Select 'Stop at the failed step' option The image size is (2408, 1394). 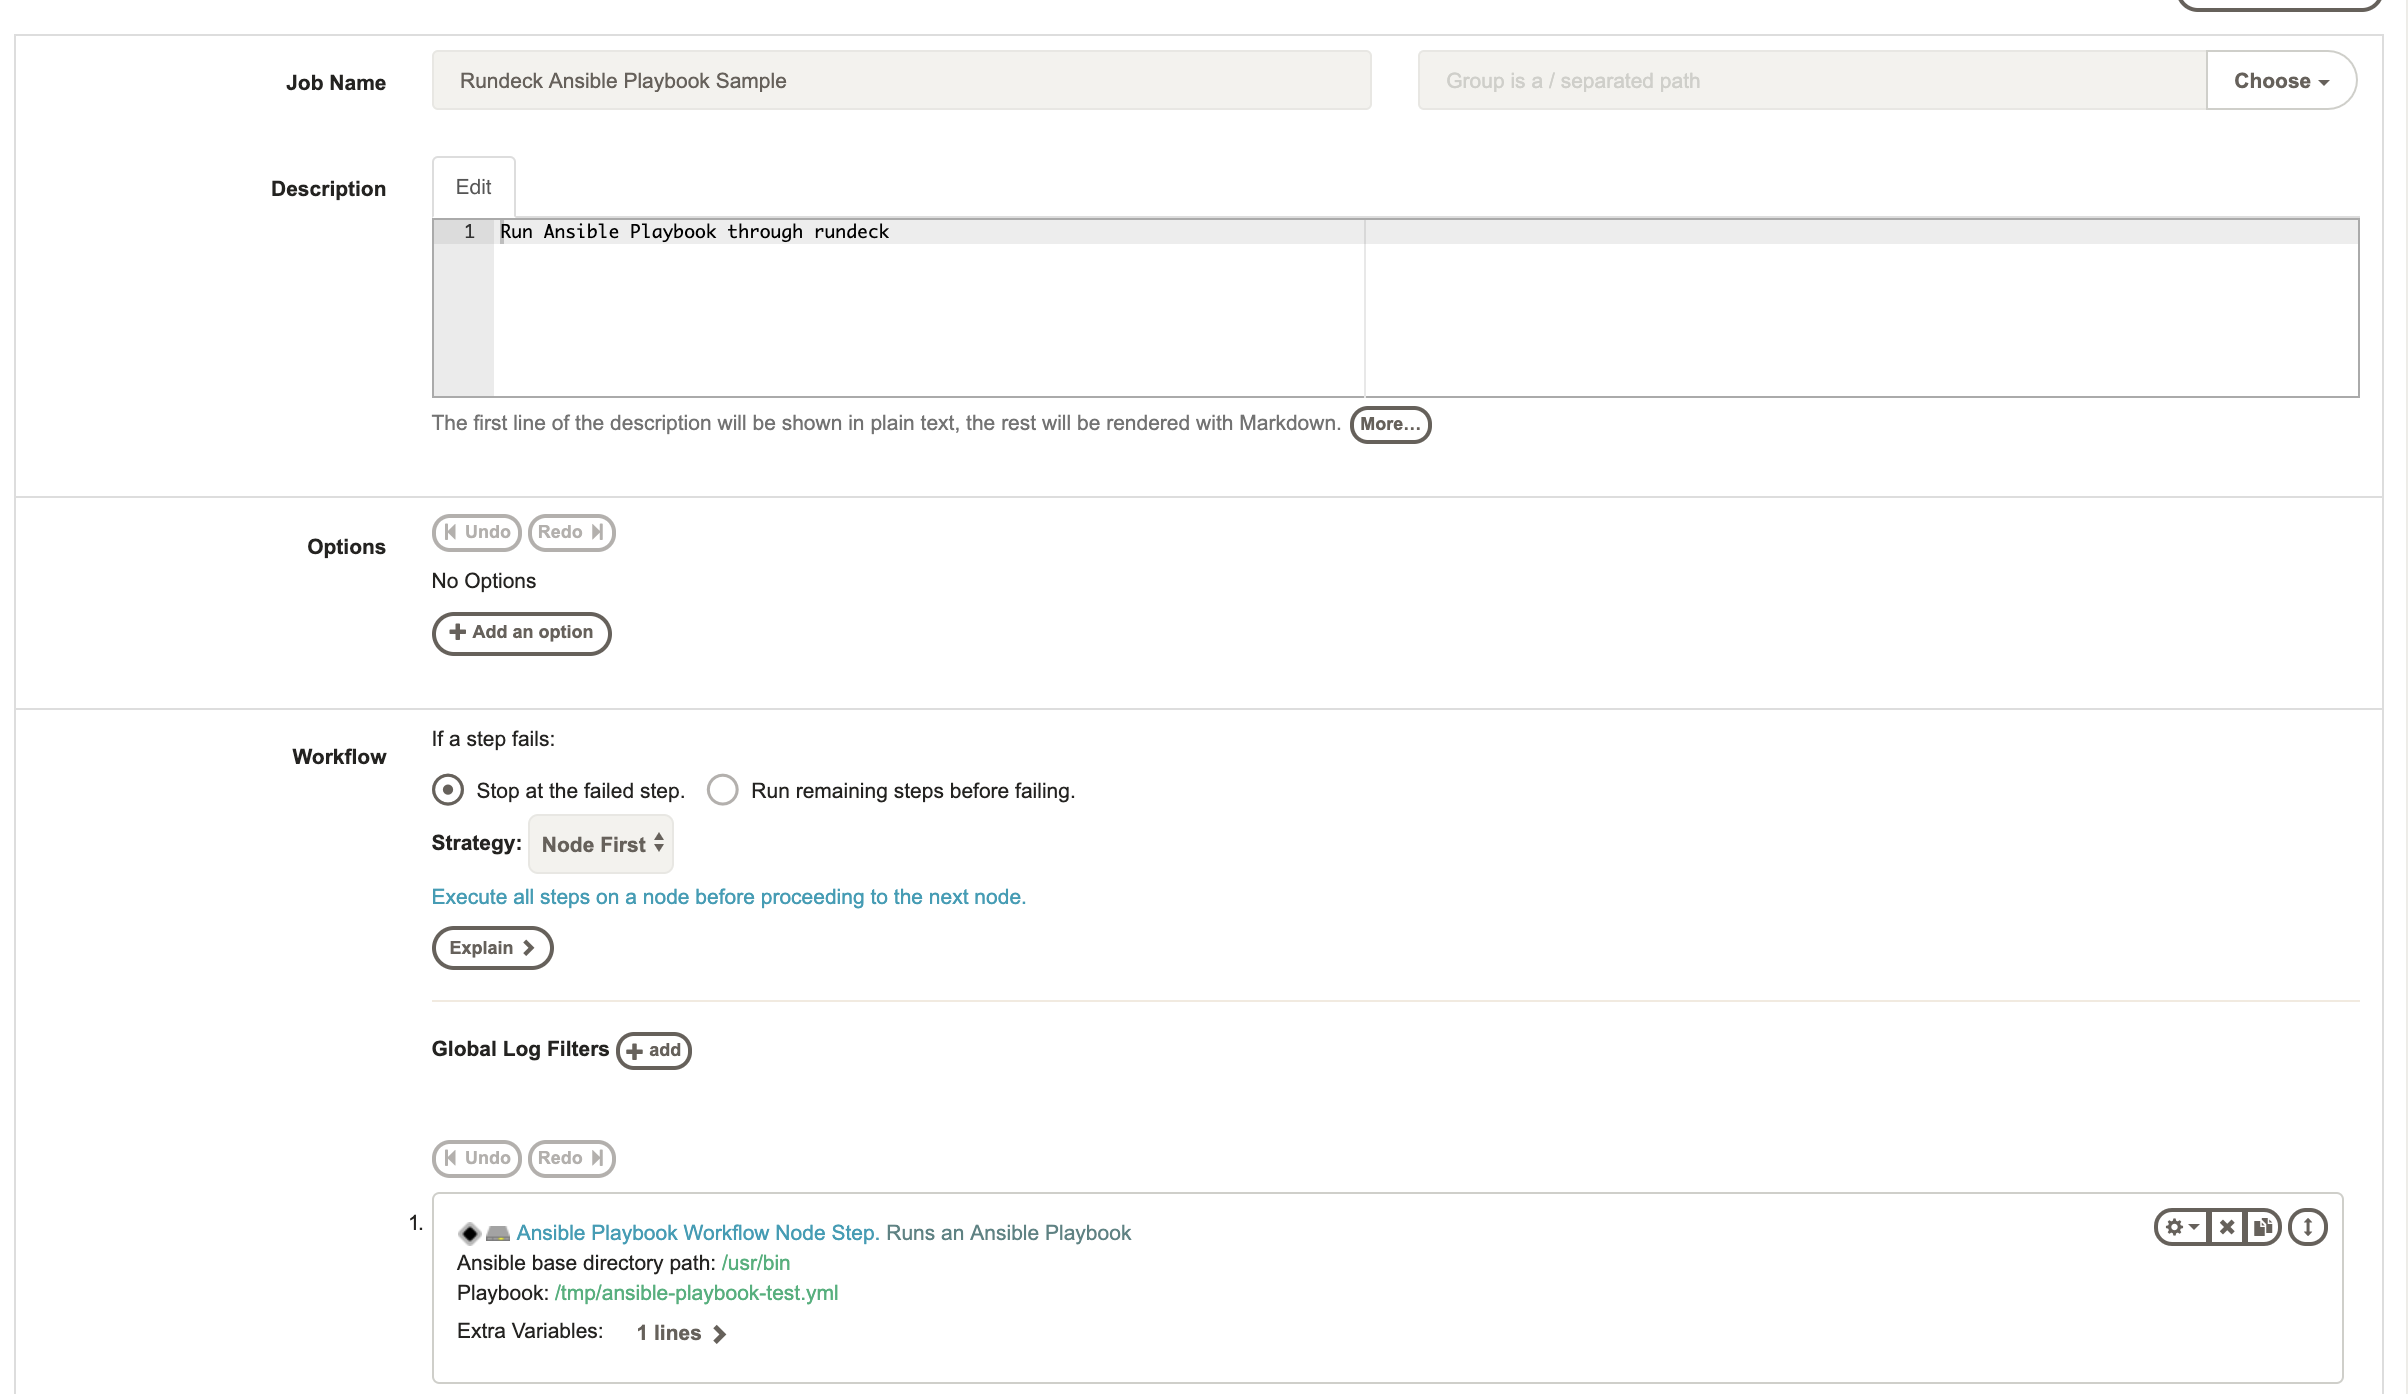click(447, 790)
